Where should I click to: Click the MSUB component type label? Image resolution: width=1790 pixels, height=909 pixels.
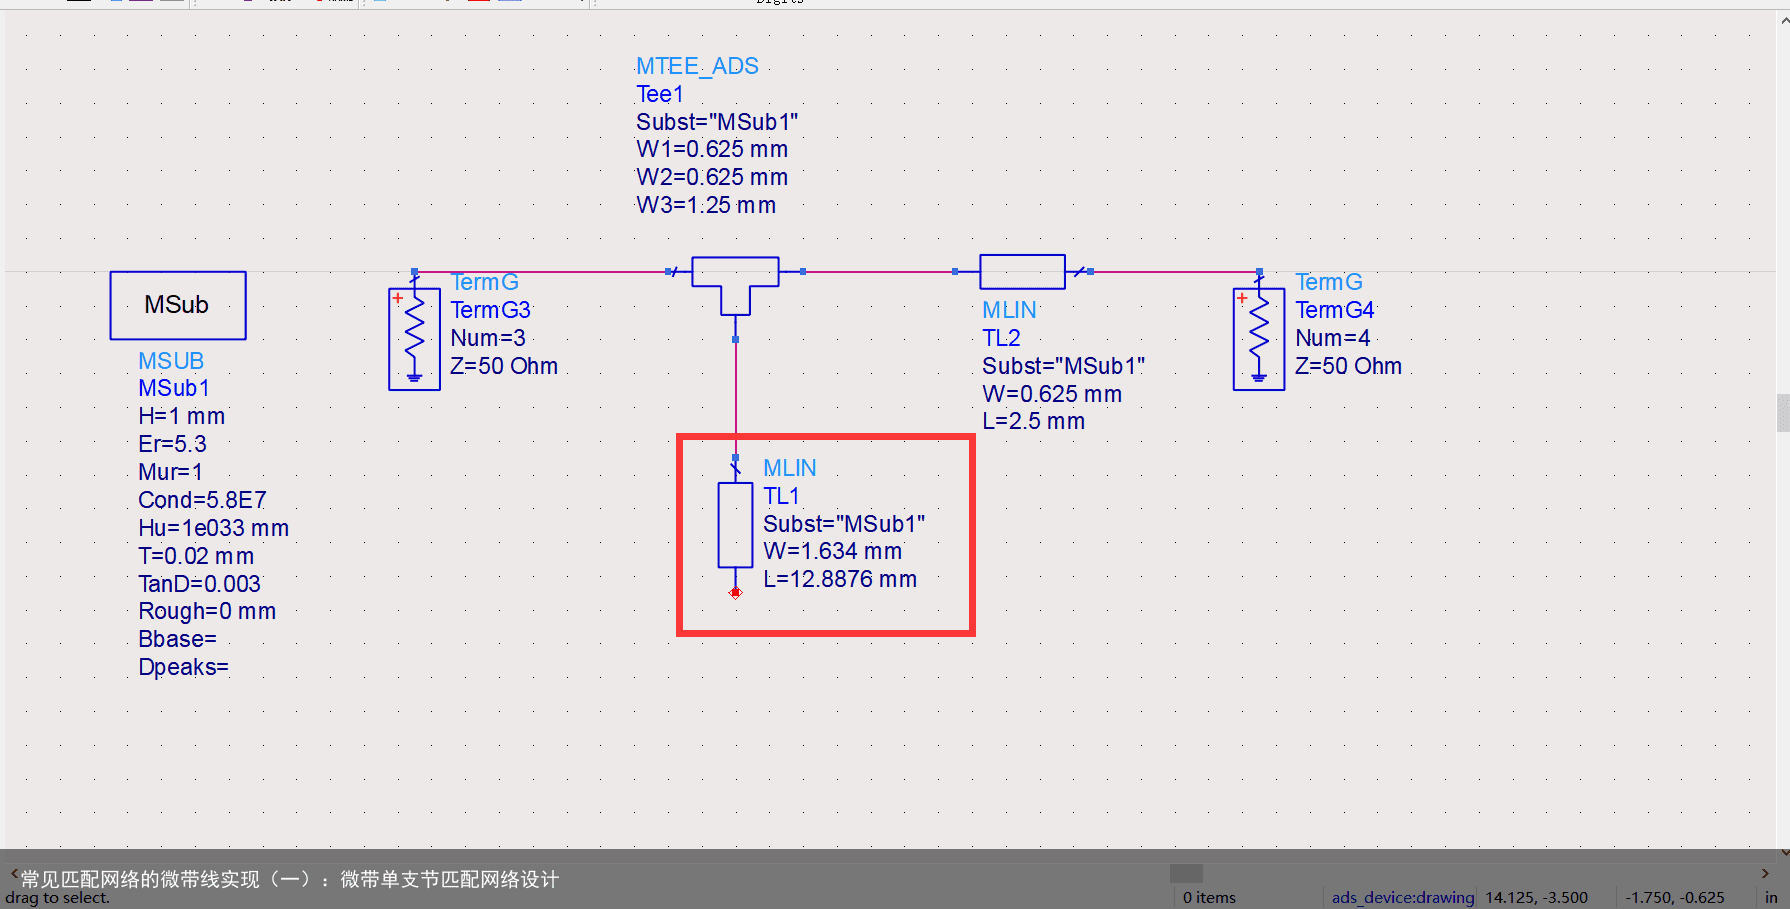point(171,361)
